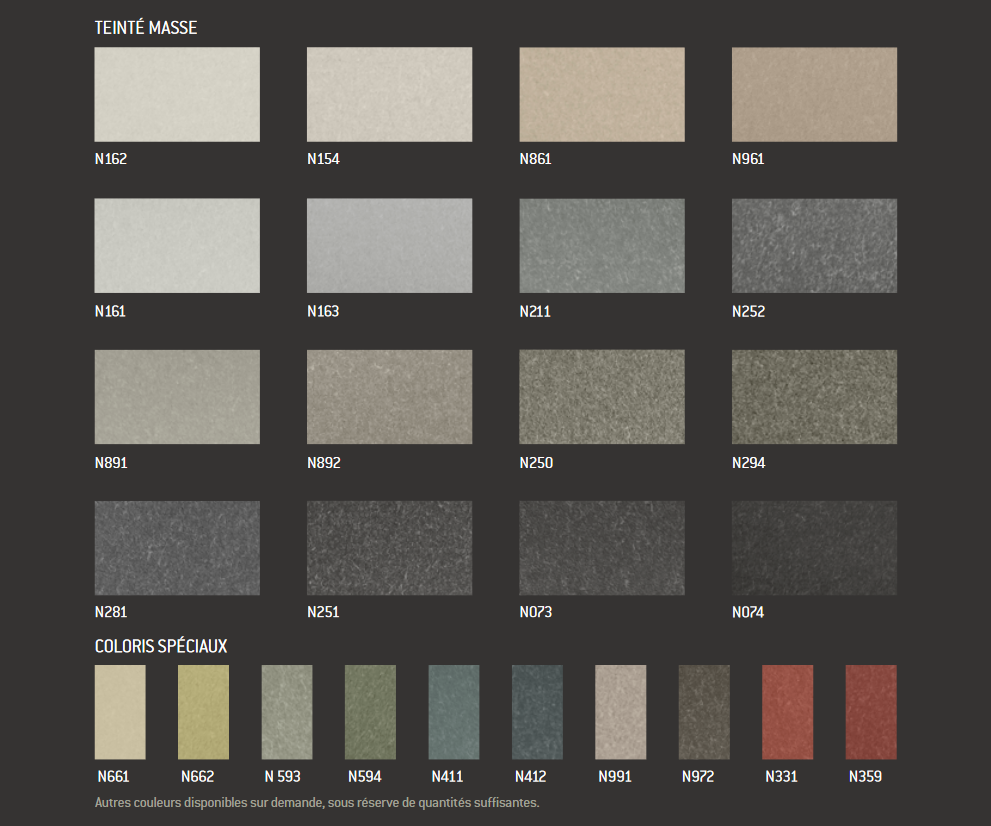Click the N073 label text
The image size is (991, 826).
point(536,612)
